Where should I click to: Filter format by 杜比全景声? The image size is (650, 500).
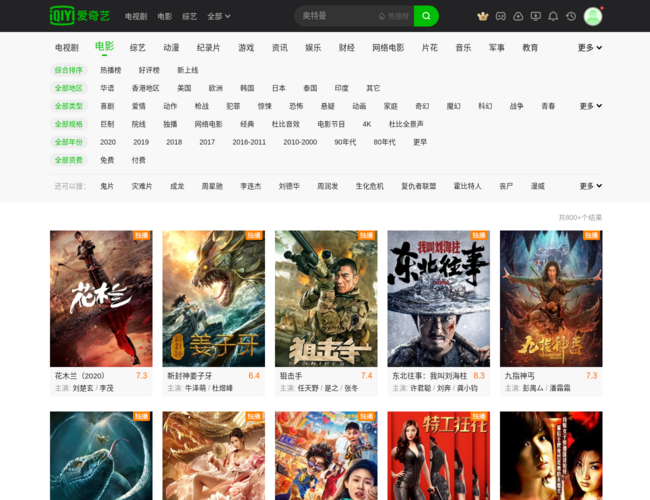click(406, 124)
